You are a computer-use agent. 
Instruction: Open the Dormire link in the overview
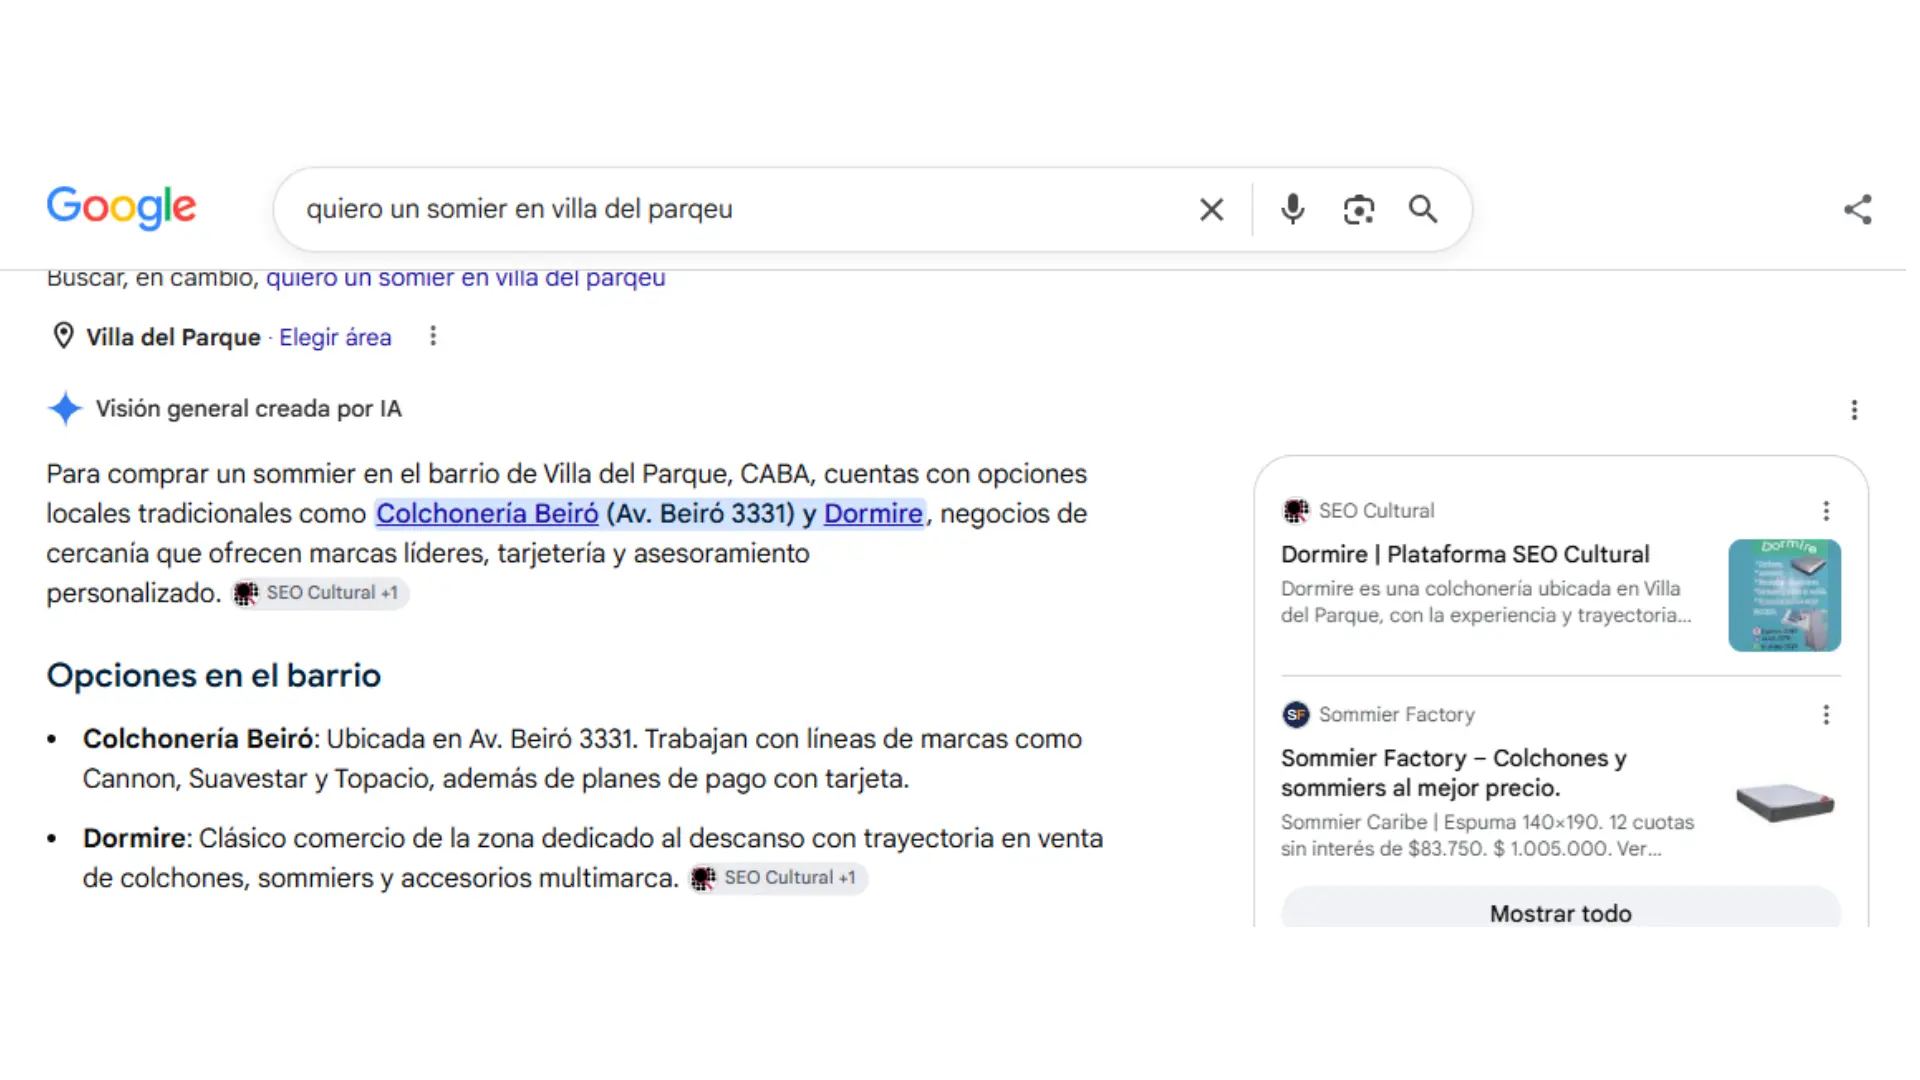(x=873, y=514)
